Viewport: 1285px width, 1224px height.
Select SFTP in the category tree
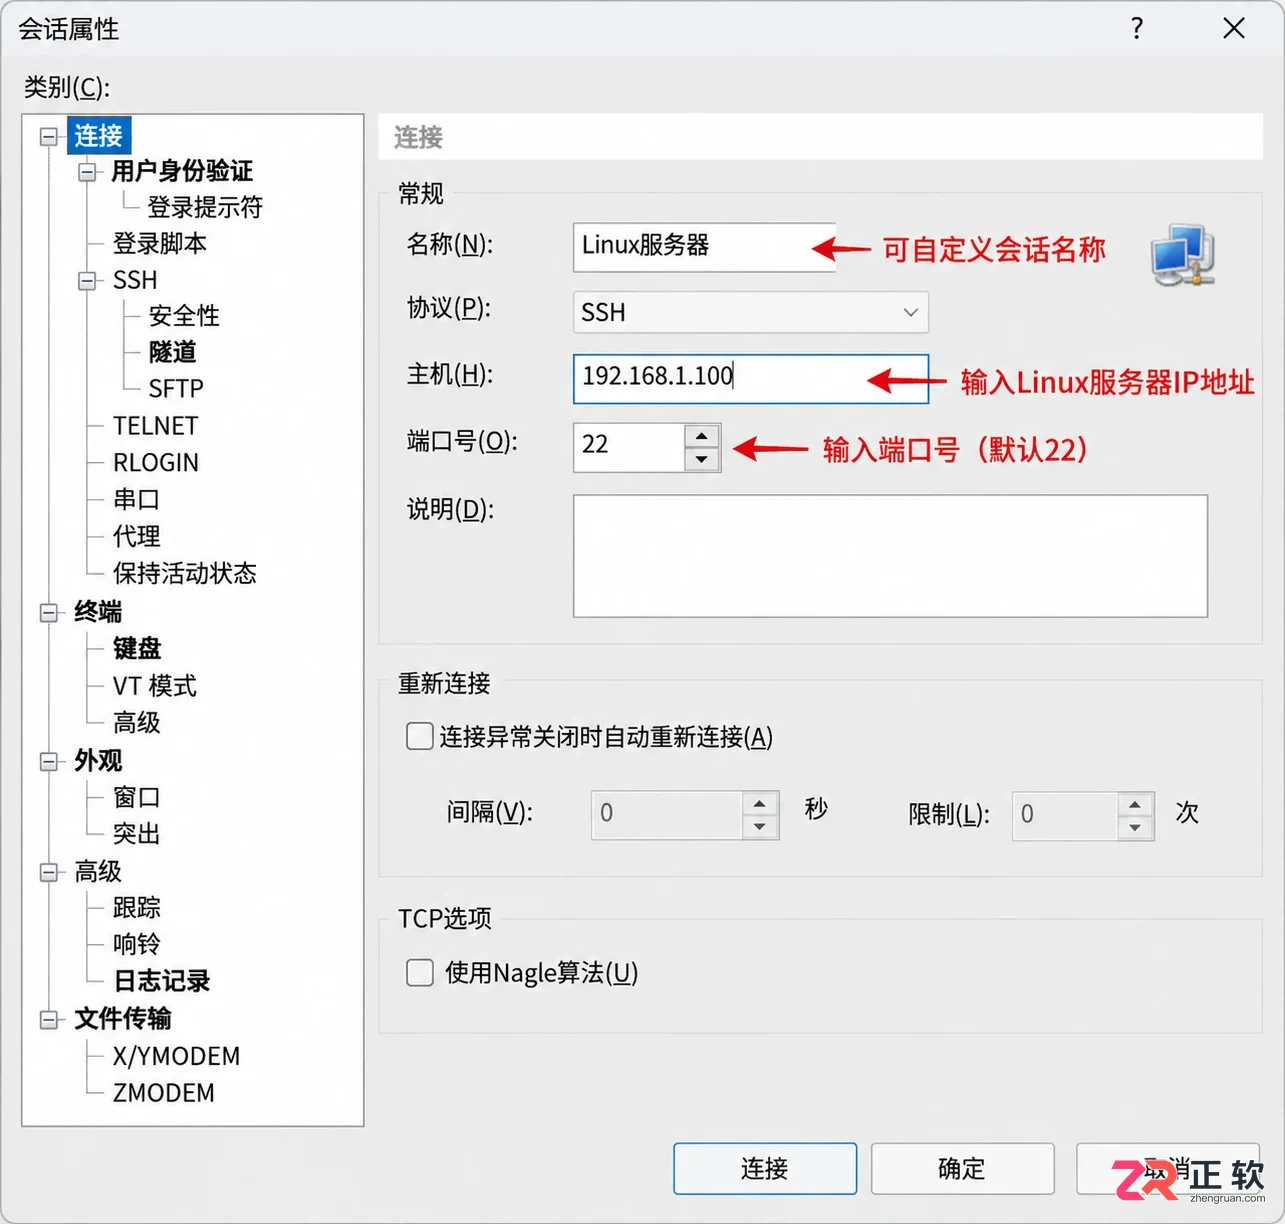pyautogui.click(x=176, y=388)
